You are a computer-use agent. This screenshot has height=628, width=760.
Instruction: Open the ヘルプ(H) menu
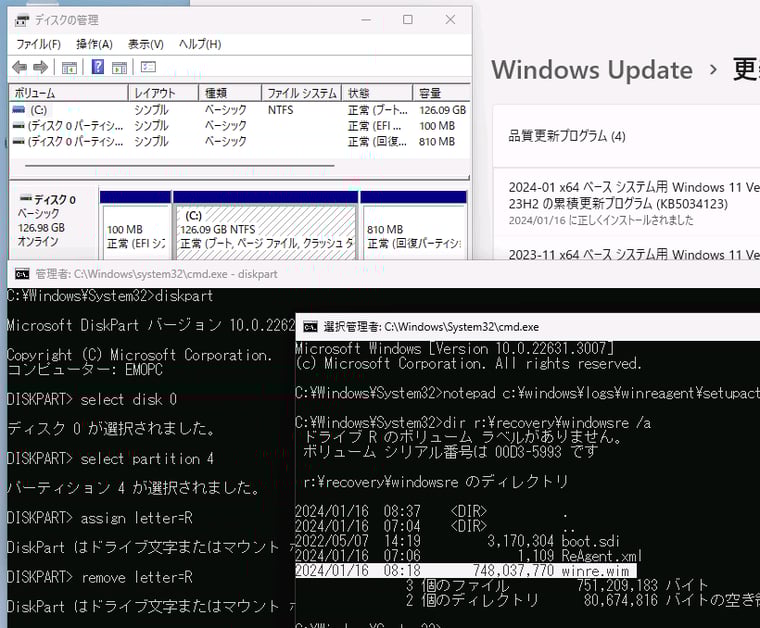point(199,44)
